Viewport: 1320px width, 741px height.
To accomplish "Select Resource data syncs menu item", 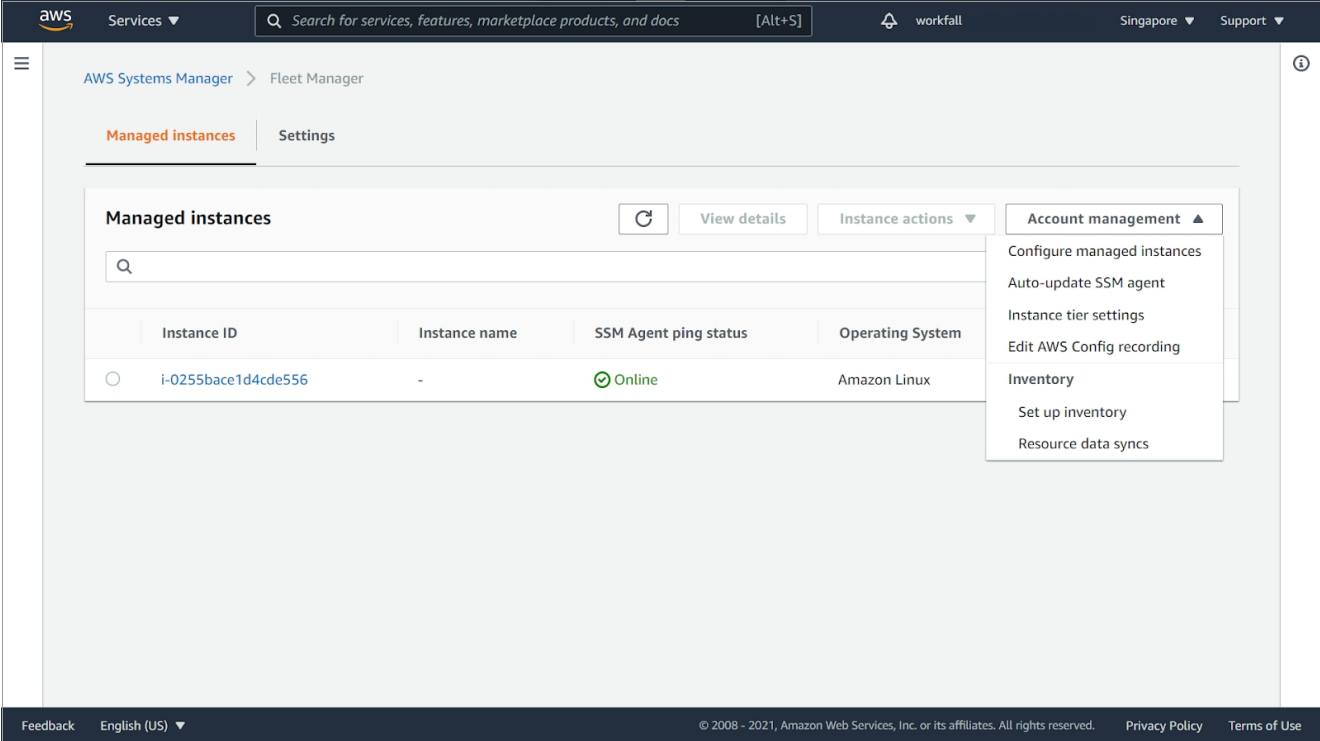I will tap(1083, 444).
